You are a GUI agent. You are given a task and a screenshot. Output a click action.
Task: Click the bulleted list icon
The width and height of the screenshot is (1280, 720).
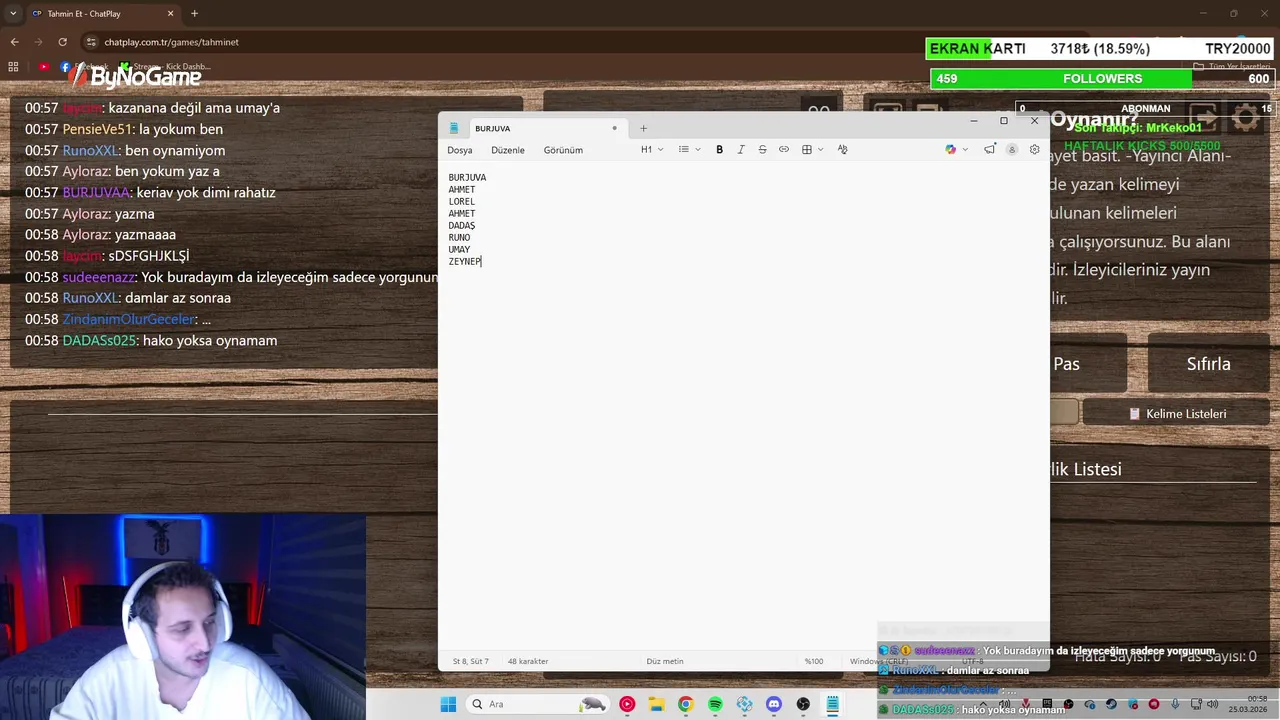click(x=684, y=150)
